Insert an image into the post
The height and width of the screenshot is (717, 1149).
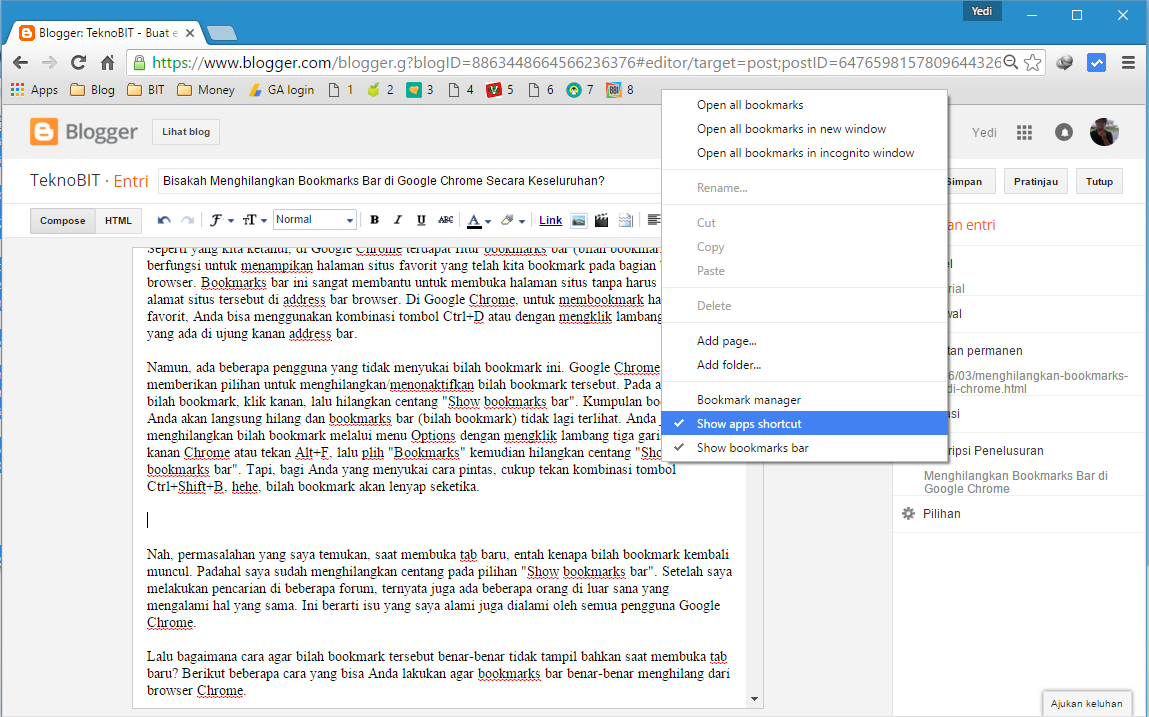[x=578, y=220]
